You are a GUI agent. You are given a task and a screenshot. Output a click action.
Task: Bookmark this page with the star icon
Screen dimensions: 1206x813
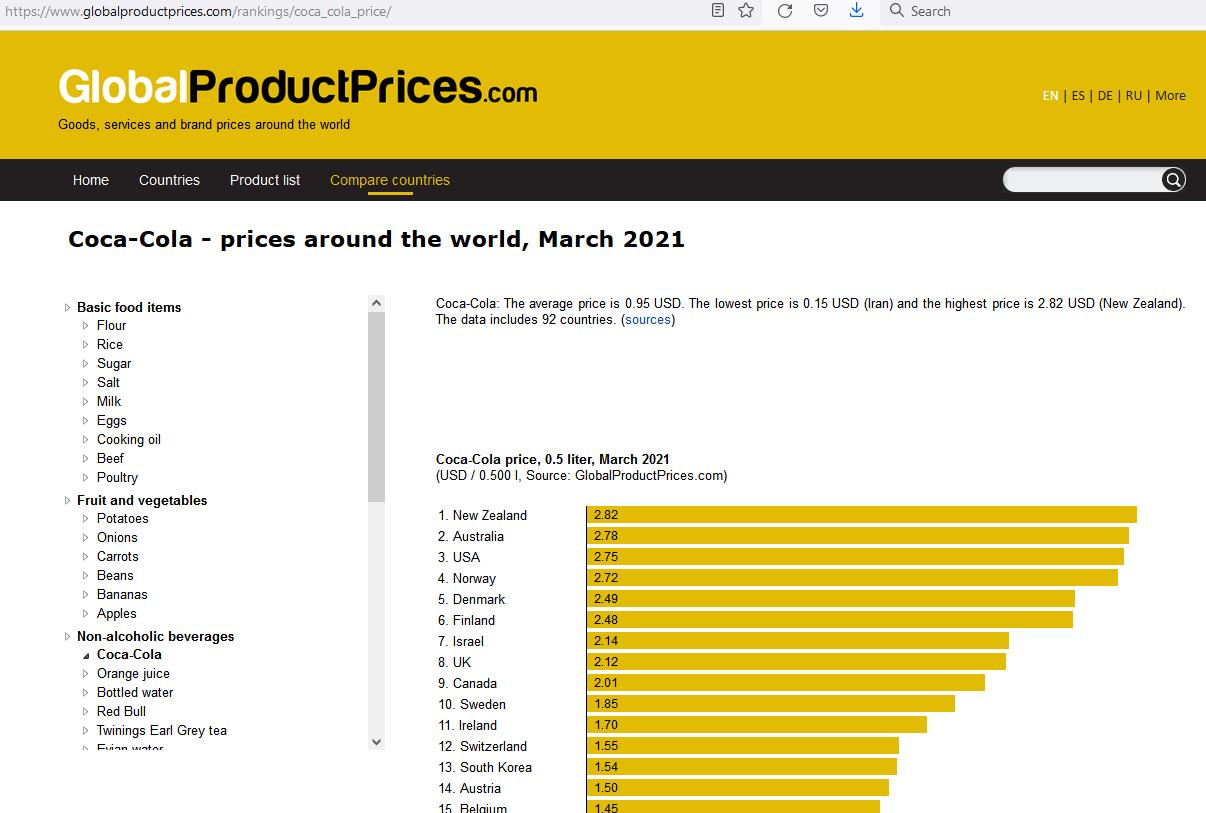point(746,11)
